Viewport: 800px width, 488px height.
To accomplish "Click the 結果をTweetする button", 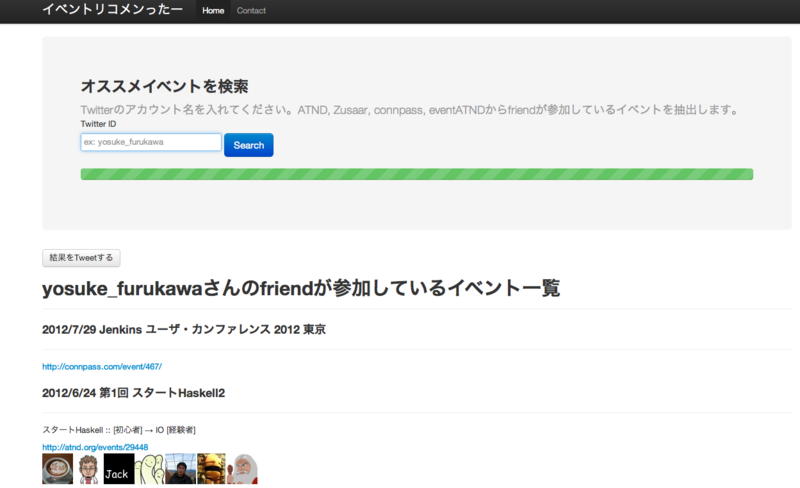I will pyautogui.click(x=81, y=258).
